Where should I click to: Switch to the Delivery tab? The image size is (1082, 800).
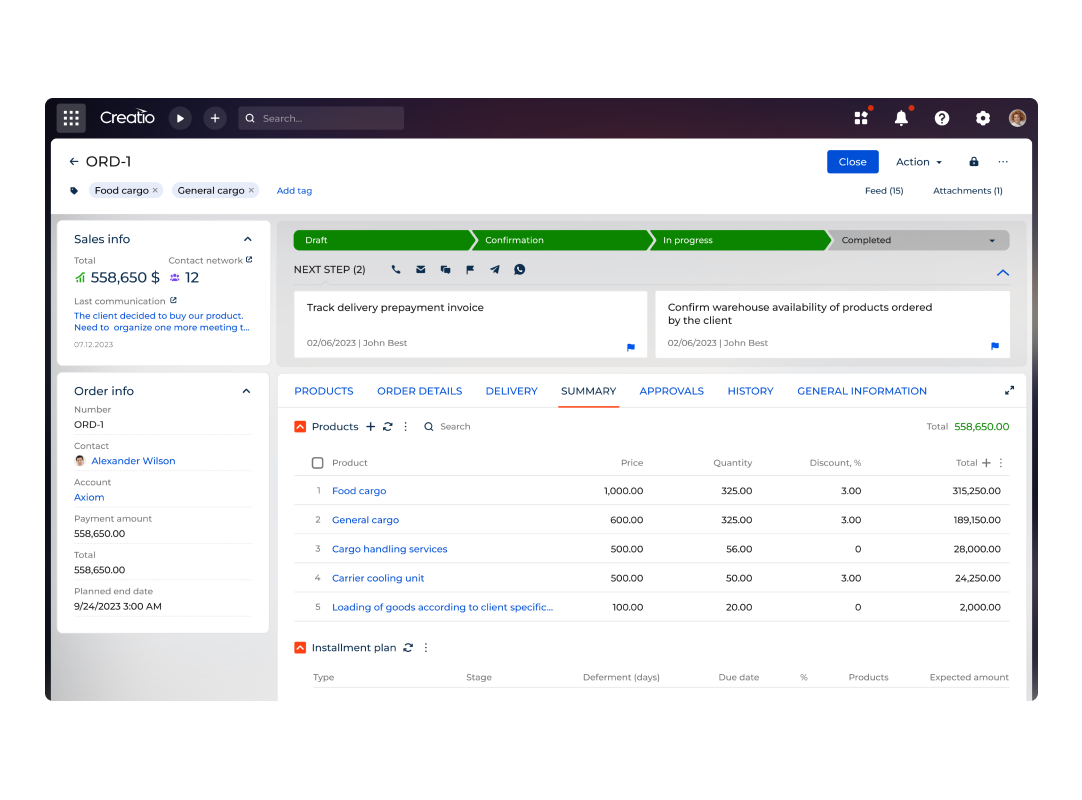(511, 391)
